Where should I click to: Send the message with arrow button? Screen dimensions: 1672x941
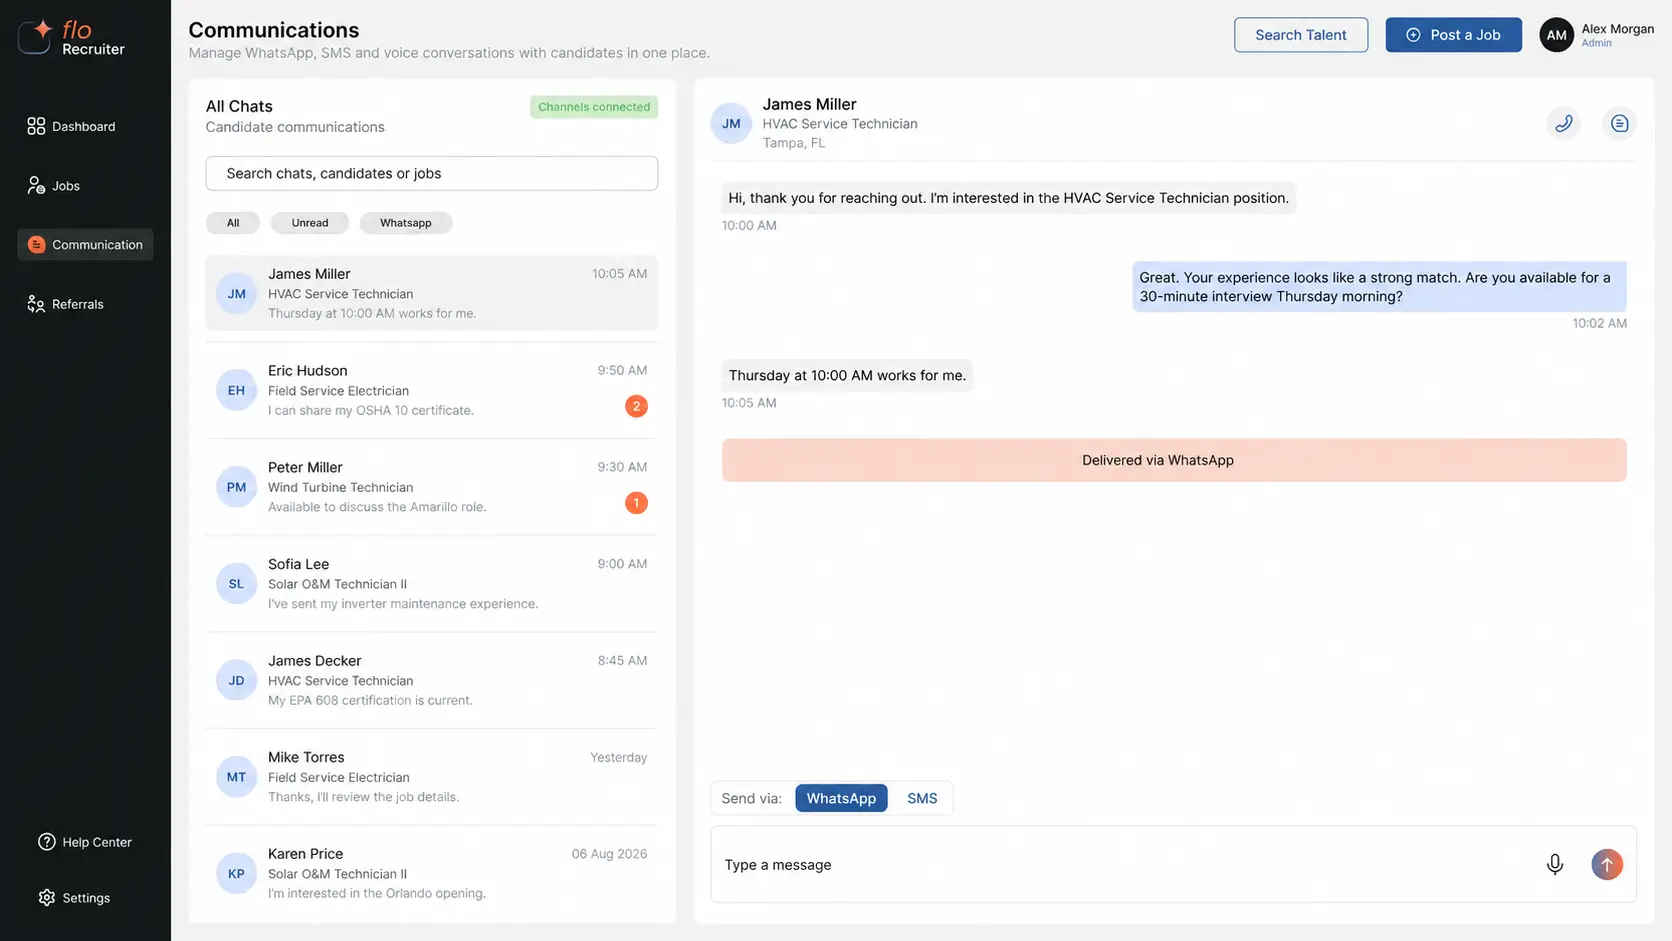click(1607, 864)
